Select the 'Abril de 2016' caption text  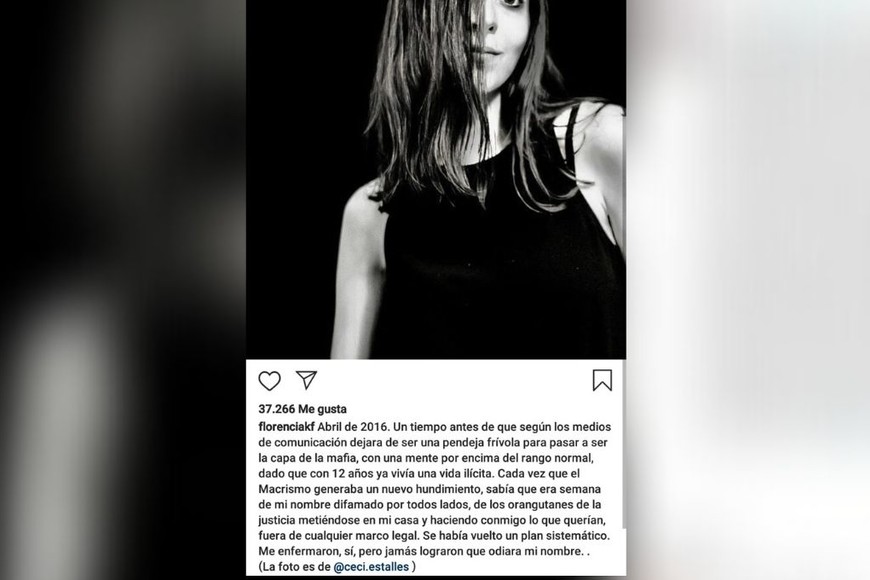pos(354,427)
